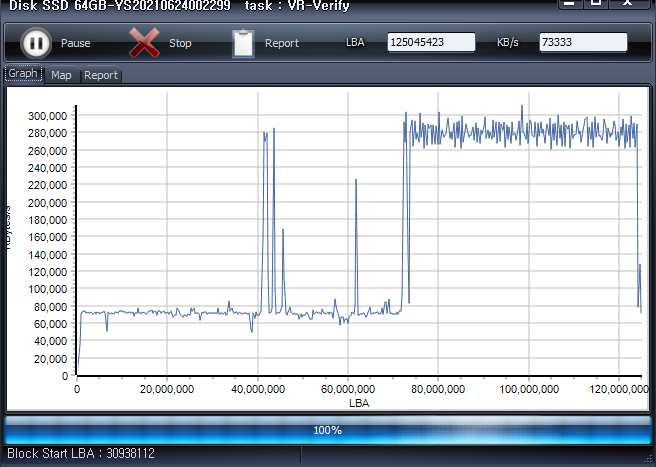Minimize the disk test window

click(568, 3)
